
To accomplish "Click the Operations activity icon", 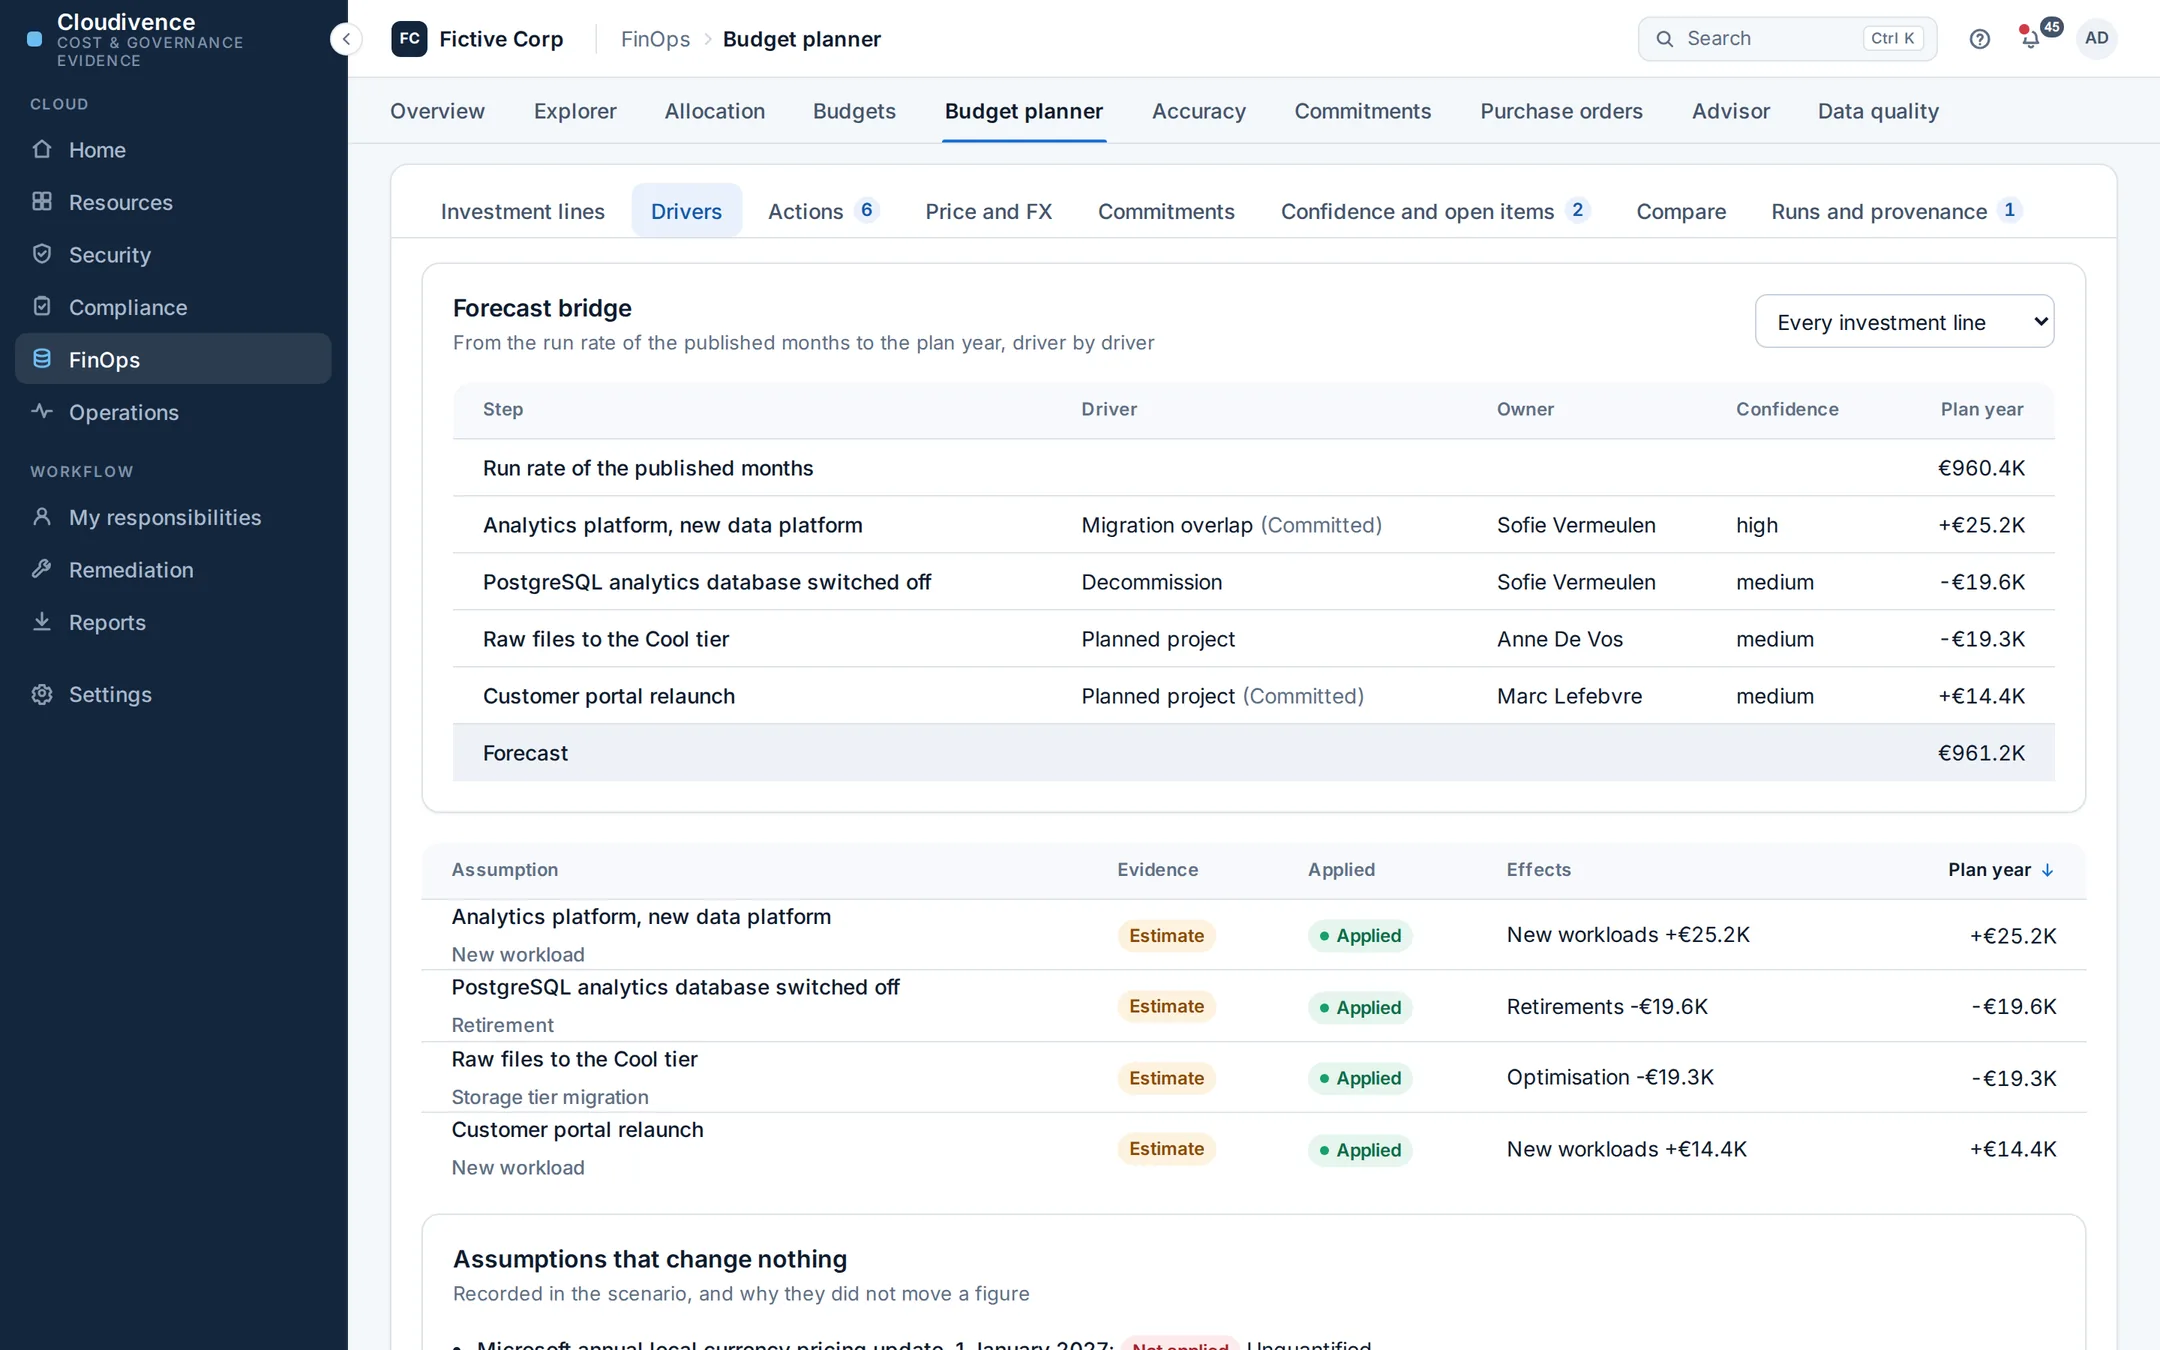I will (42, 411).
